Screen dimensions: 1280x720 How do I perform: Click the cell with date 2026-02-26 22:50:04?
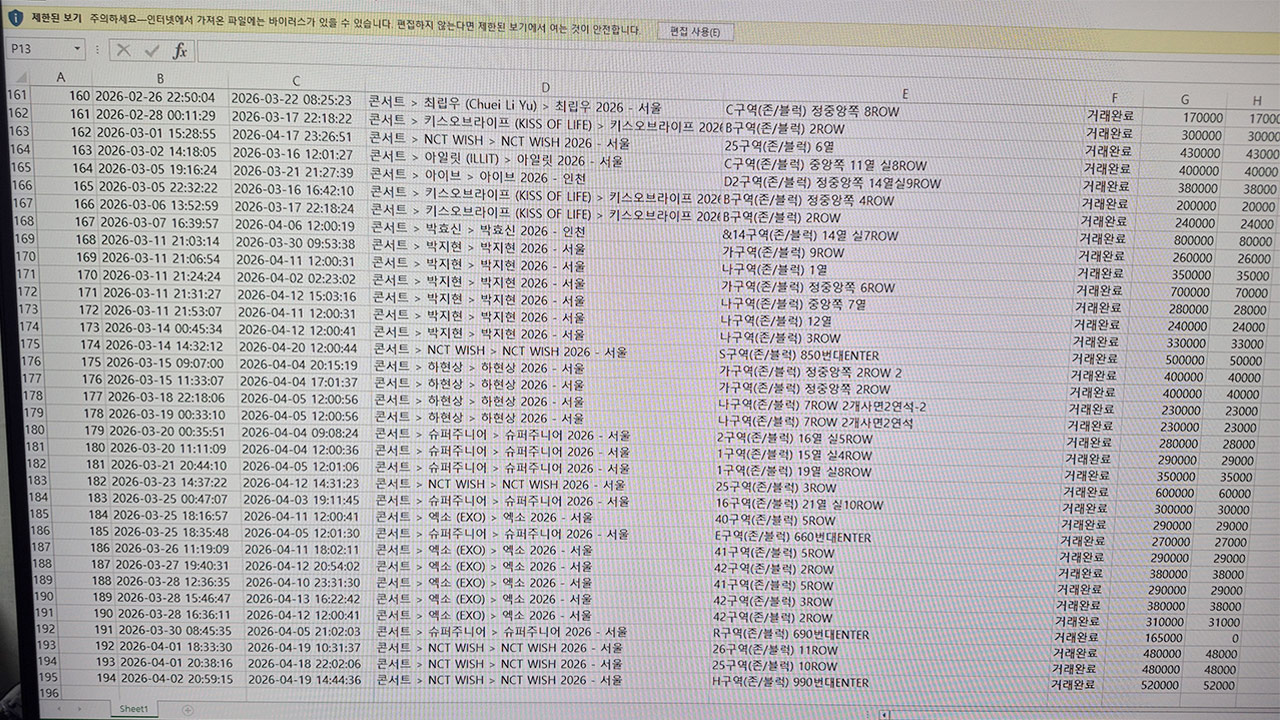(155, 98)
